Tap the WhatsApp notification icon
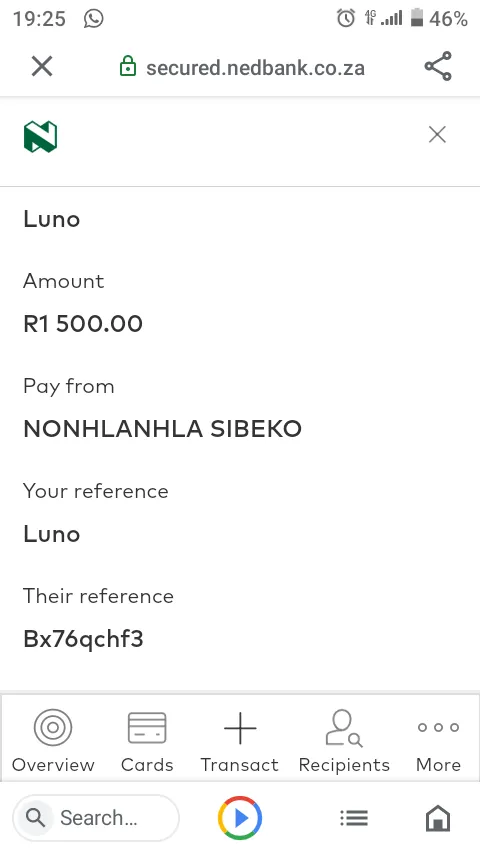Screen dimensions: 480x854 tap(94, 19)
